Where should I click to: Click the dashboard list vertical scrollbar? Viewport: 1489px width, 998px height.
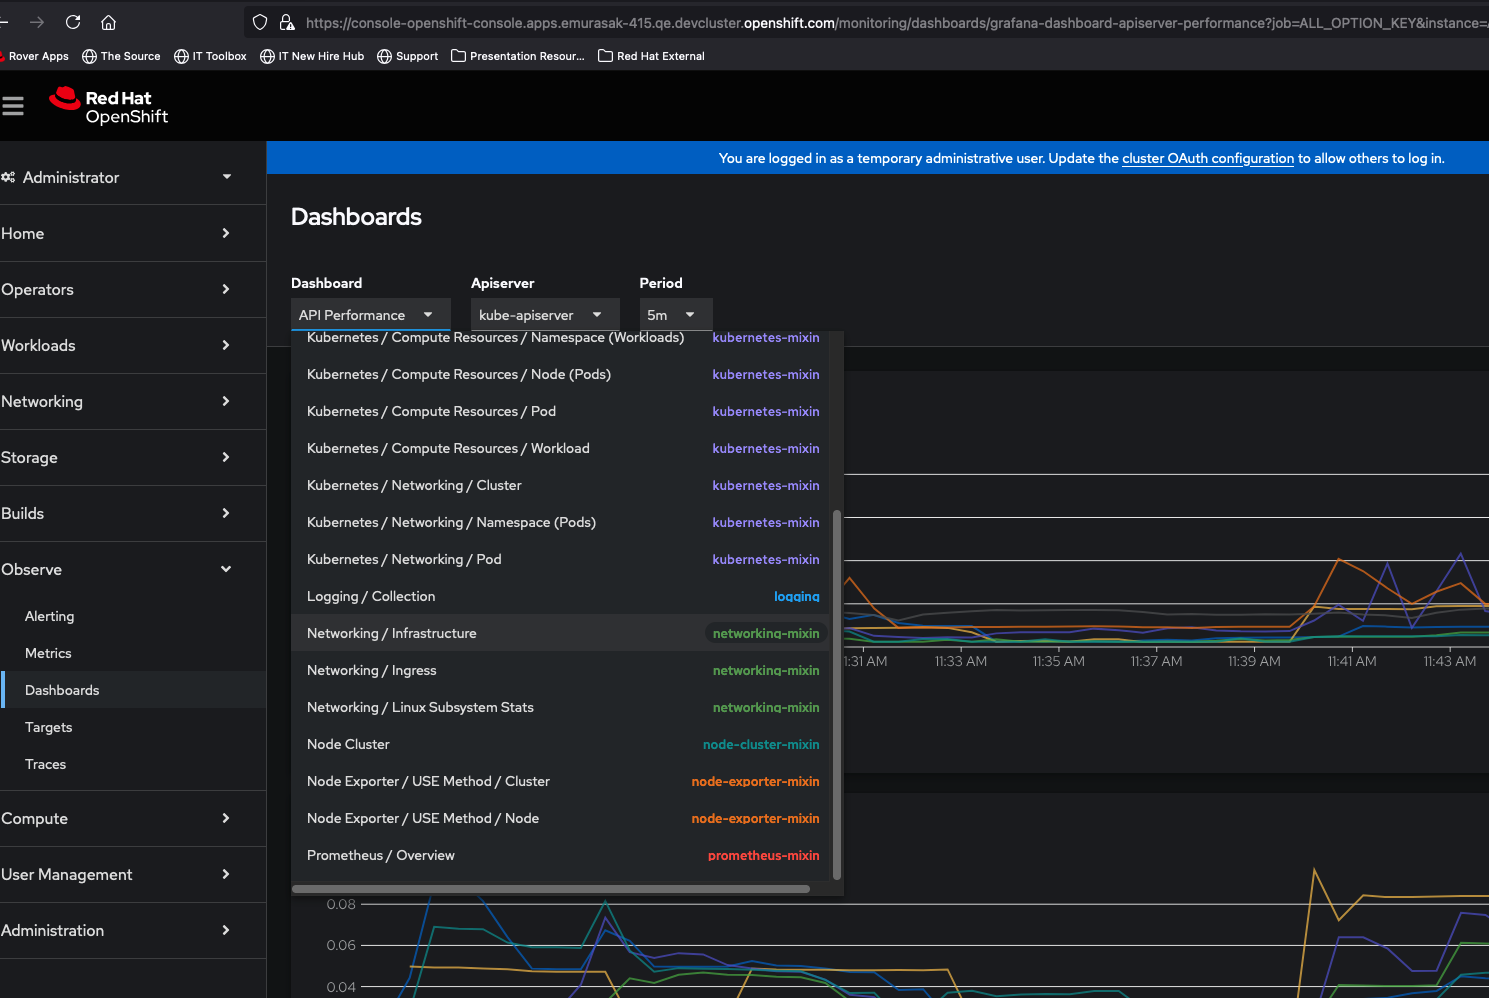[x=836, y=694]
